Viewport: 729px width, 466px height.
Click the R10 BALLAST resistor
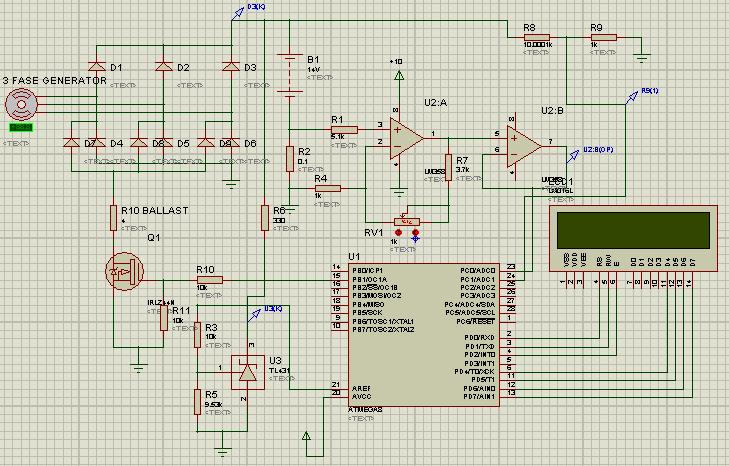(113, 218)
